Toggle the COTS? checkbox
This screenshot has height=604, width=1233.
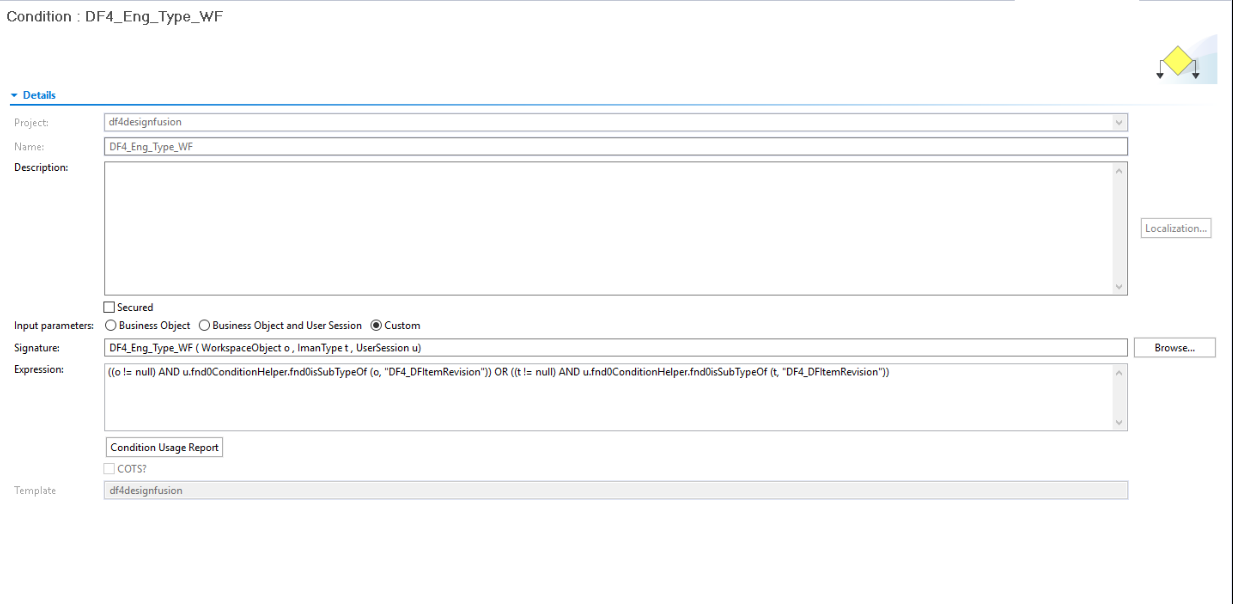click(108, 468)
